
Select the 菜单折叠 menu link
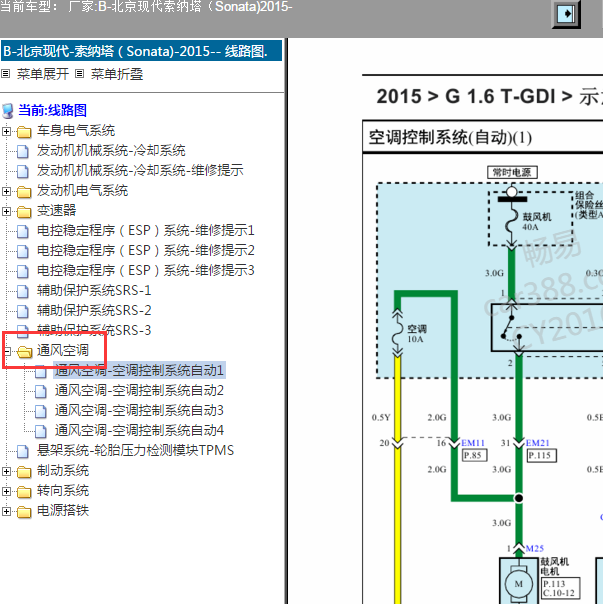(x=117, y=74)
